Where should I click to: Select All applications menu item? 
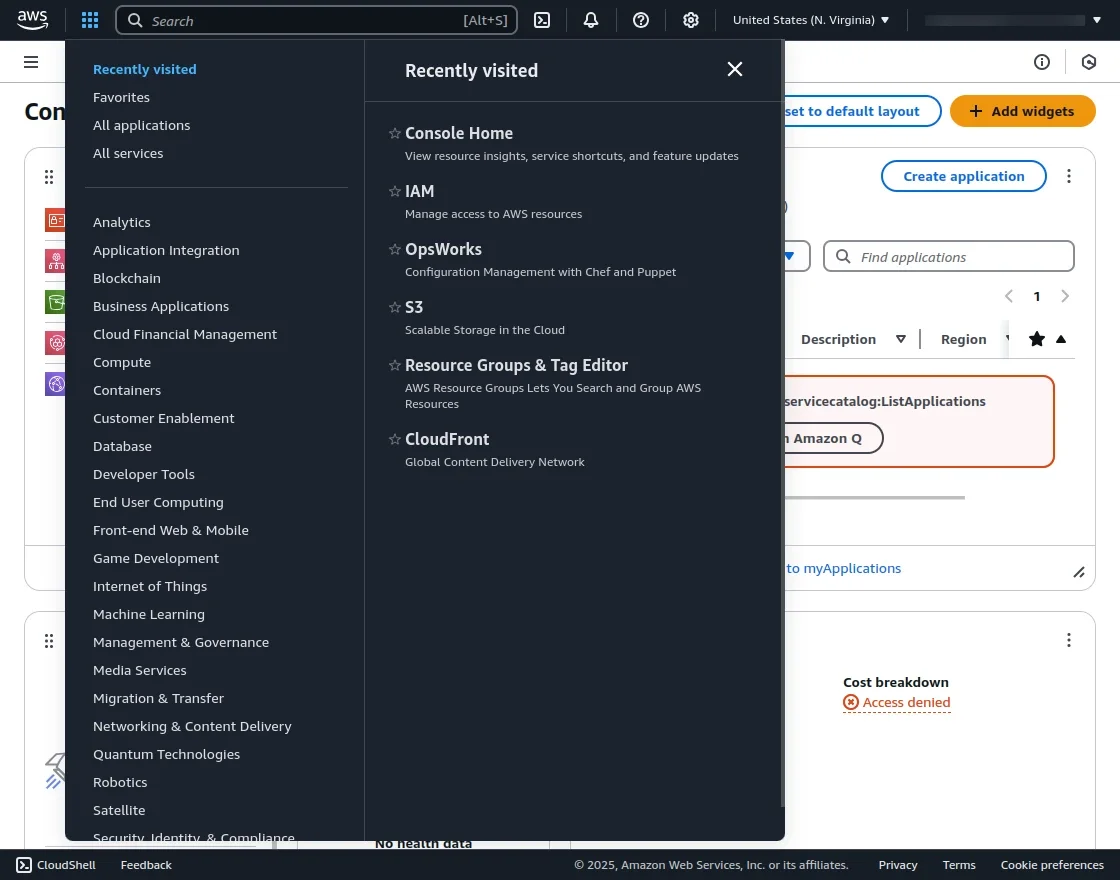(141, 125)
